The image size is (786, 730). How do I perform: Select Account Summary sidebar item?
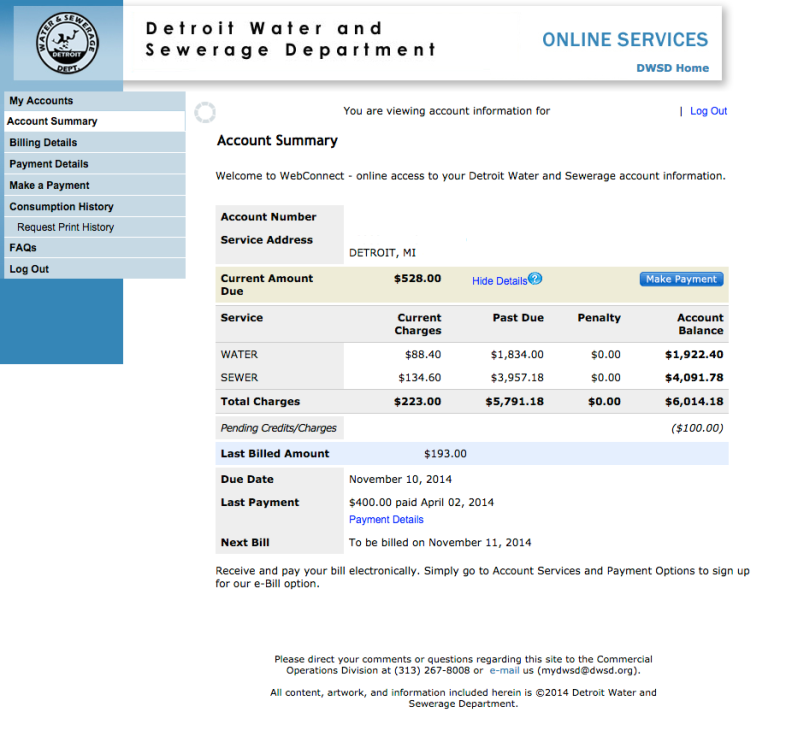95,121
